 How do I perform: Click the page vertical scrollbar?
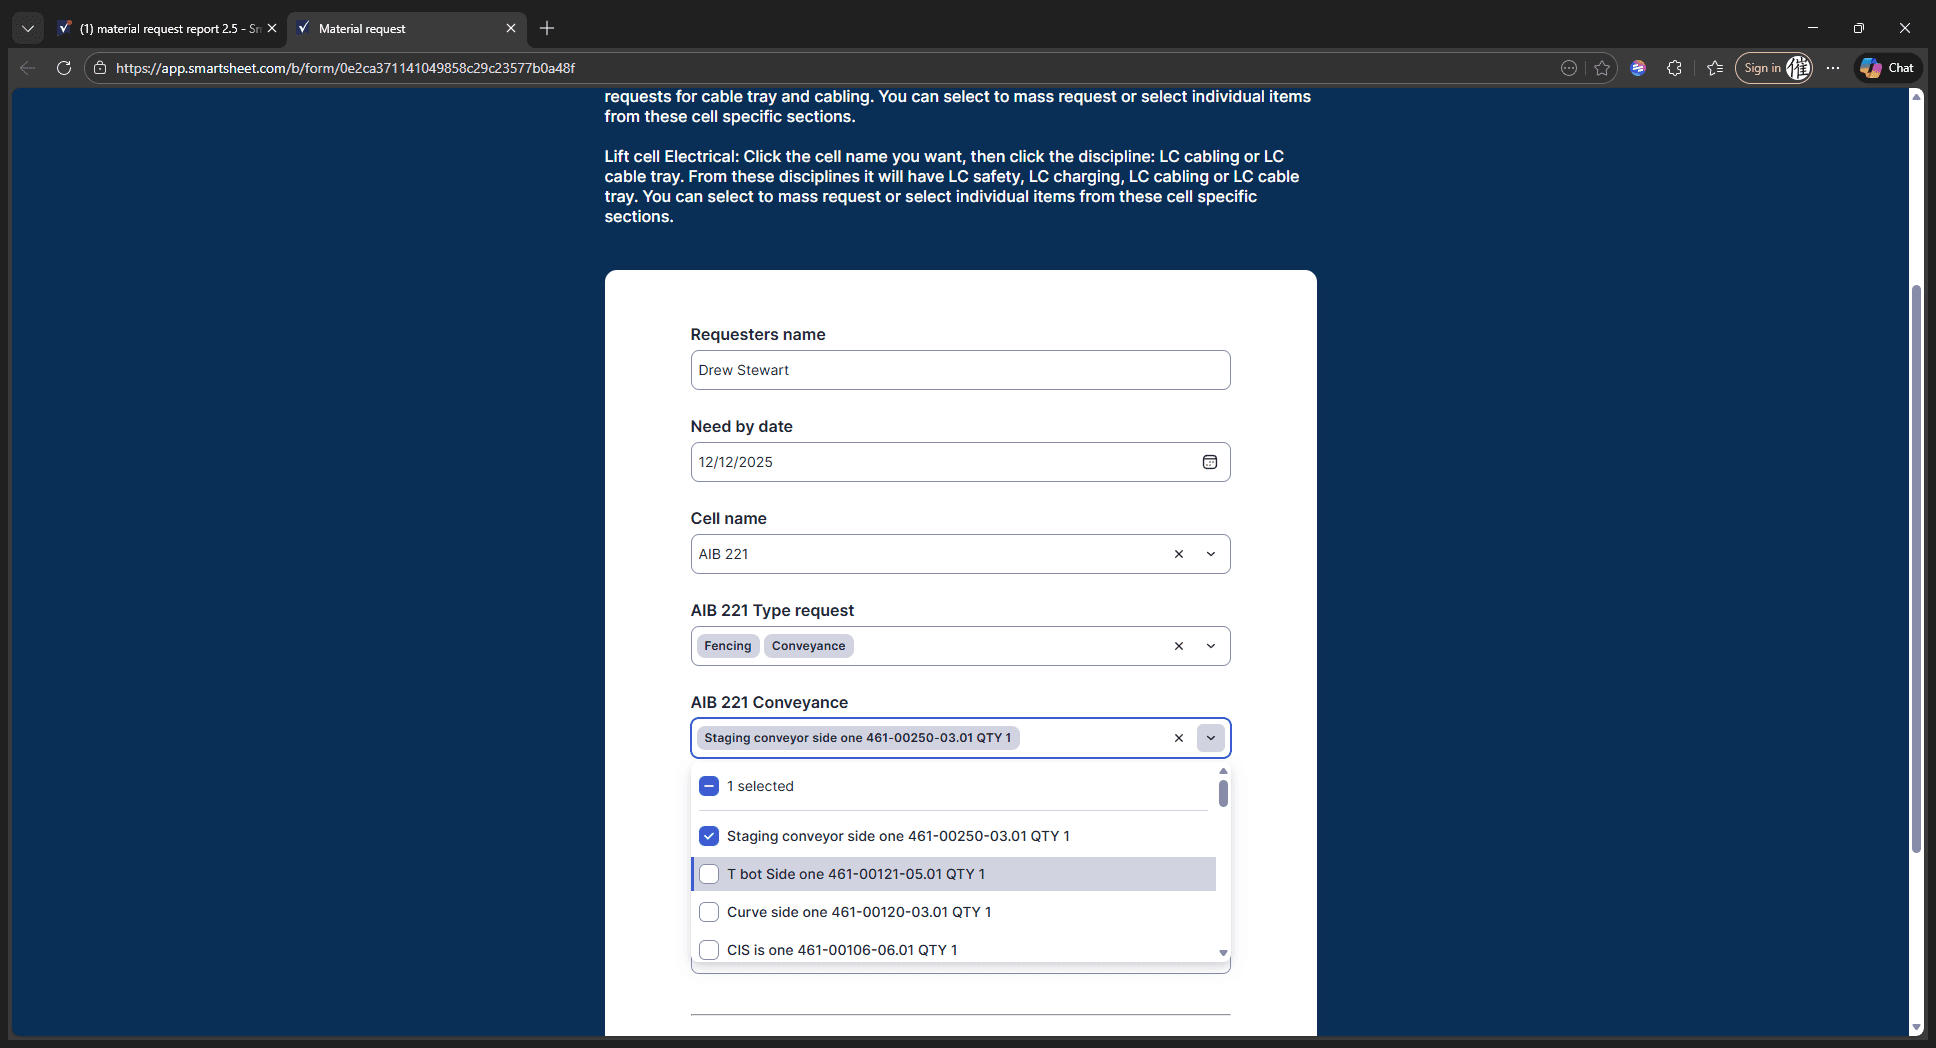(1916, 568)
